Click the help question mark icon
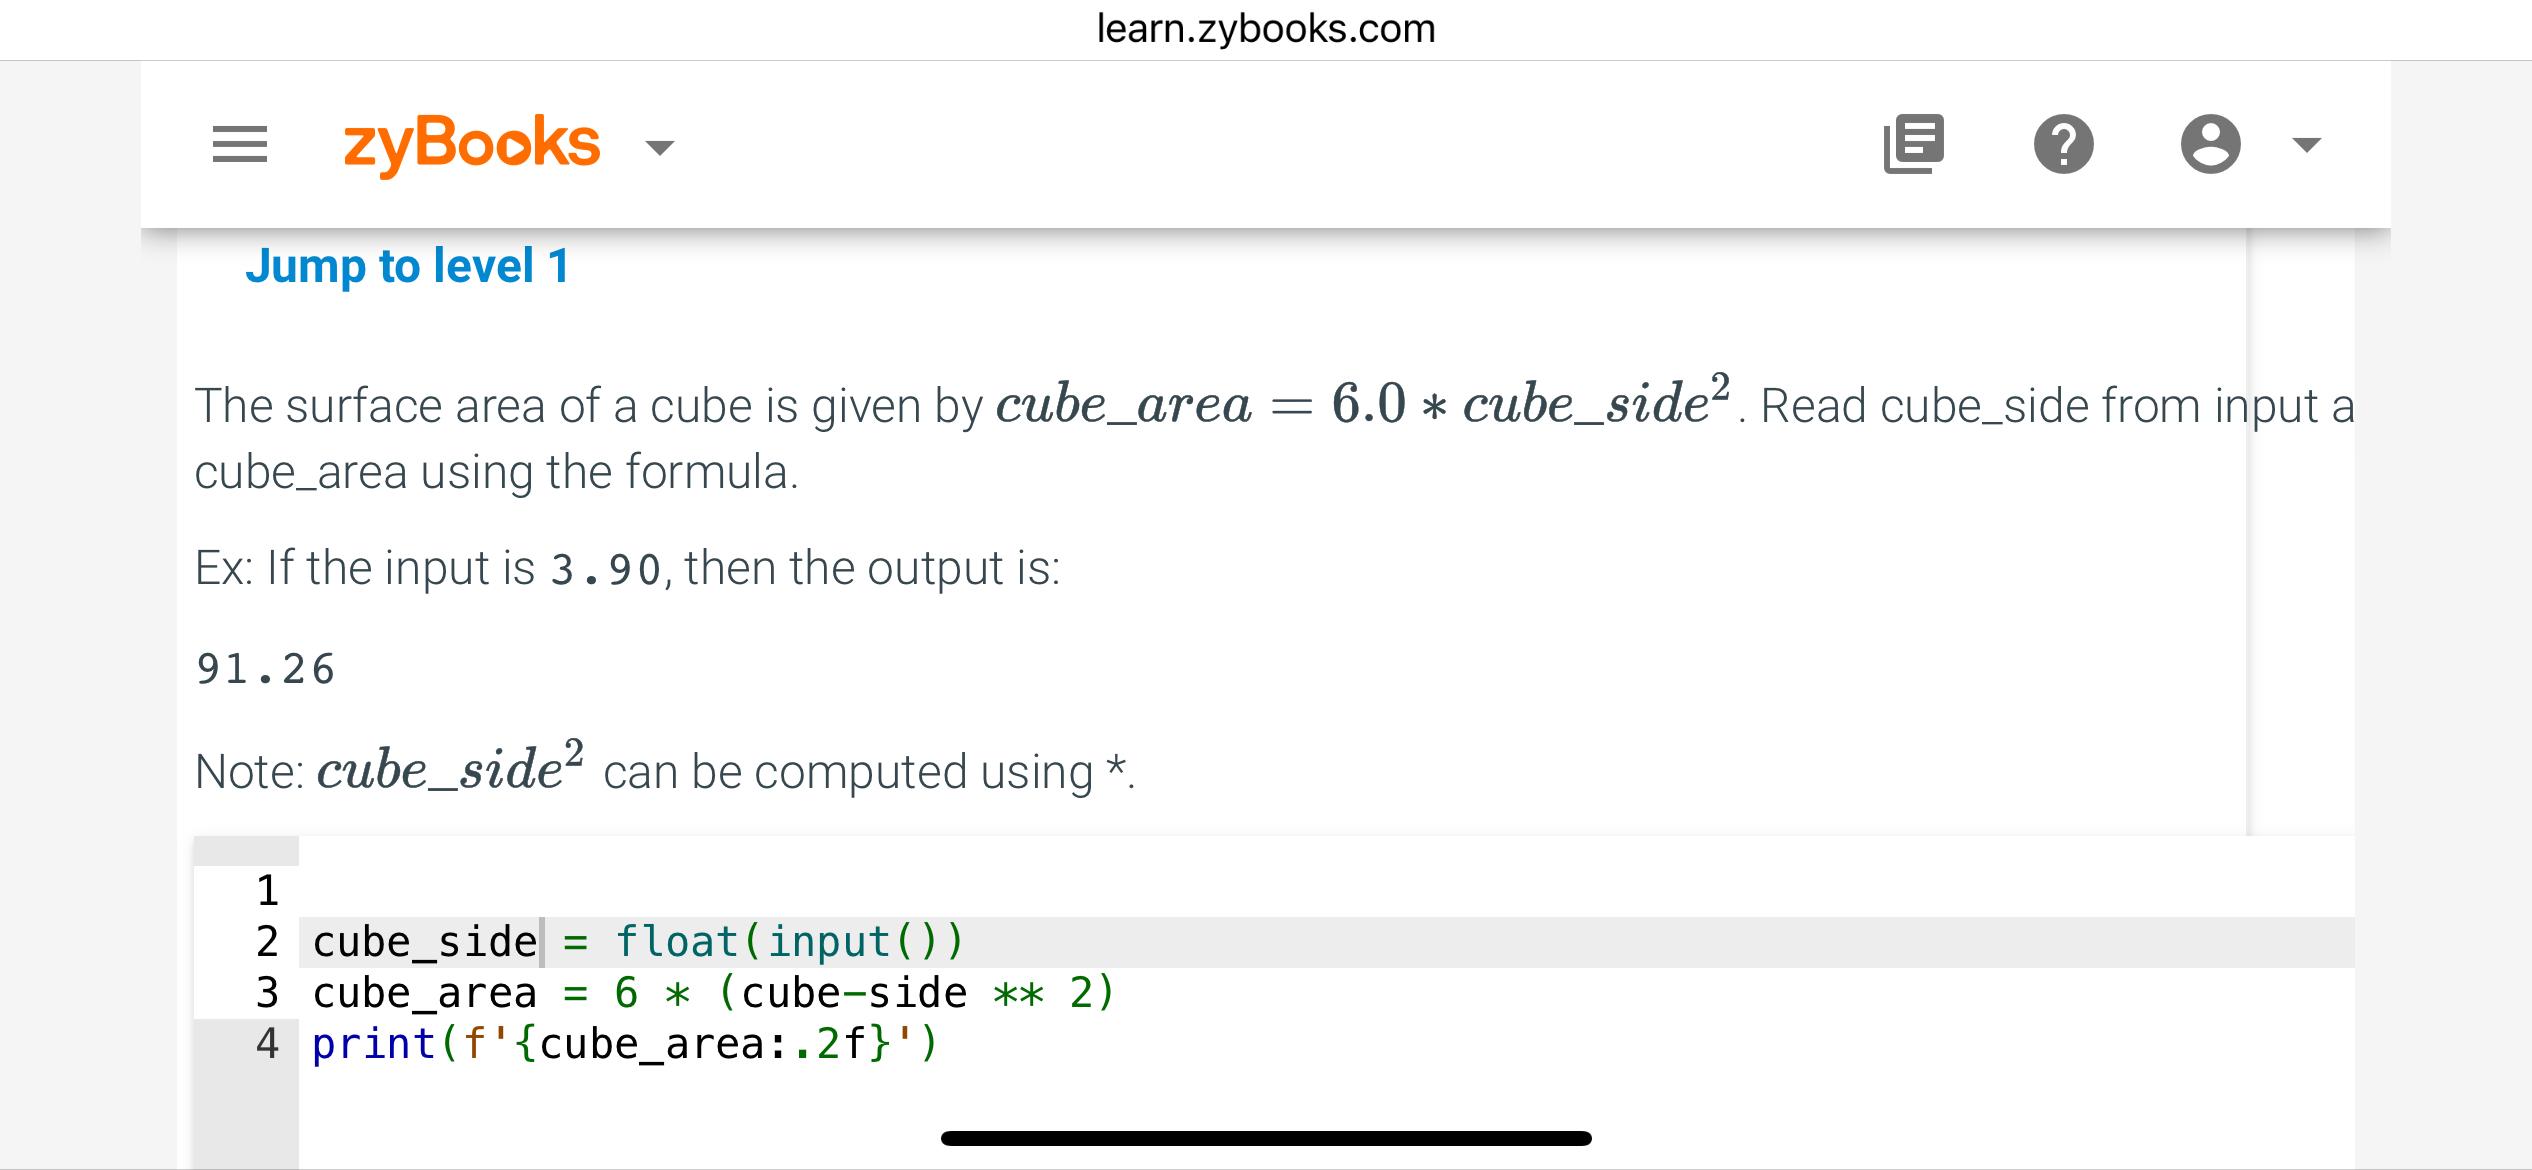Viewport: 2532px width, 1170px height. (x=2063, y=146)
